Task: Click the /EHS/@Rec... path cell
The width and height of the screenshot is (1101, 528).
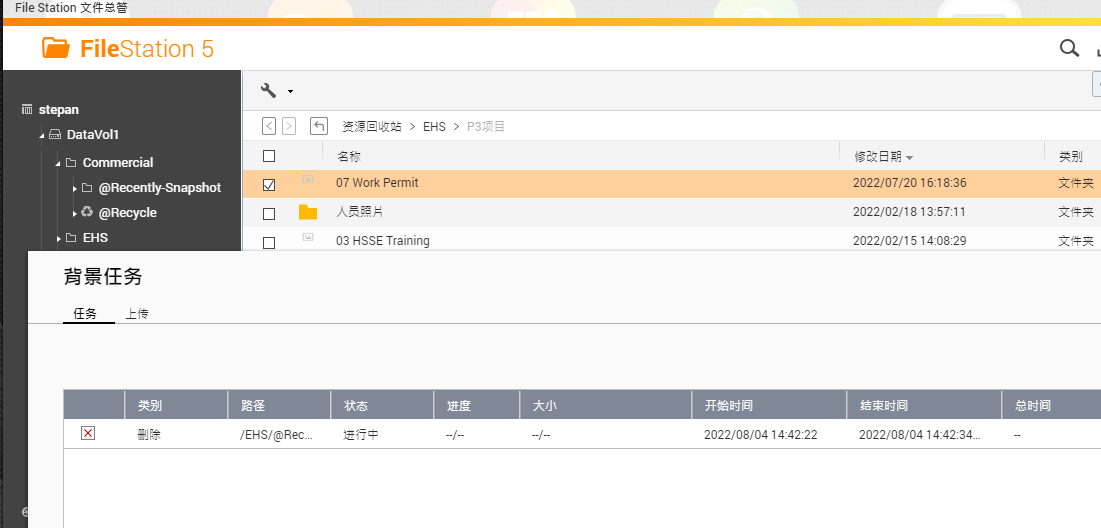Action: click(x=276, y=435)
